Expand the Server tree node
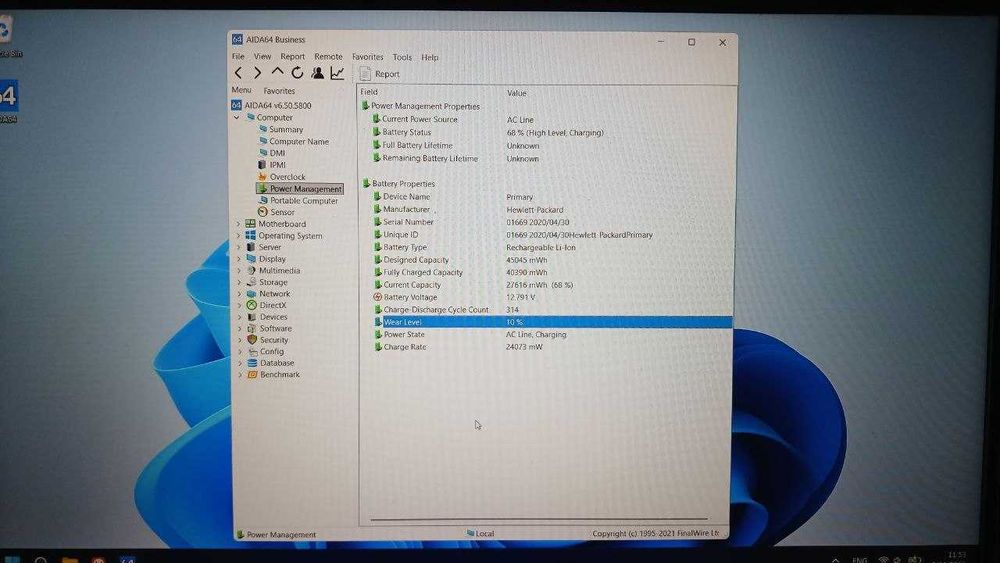This screenshot has height=563, width=1000. [x=239, y=247]
